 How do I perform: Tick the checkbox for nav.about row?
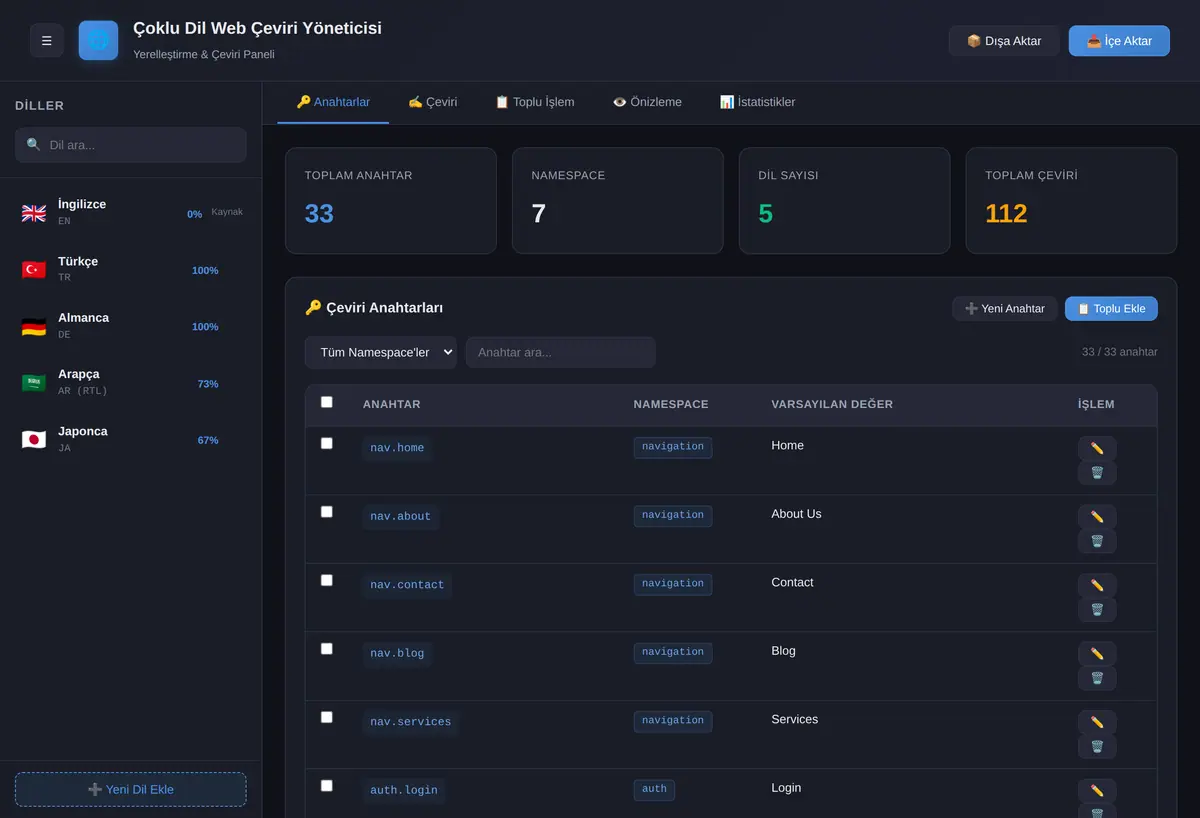coord(326,512)
